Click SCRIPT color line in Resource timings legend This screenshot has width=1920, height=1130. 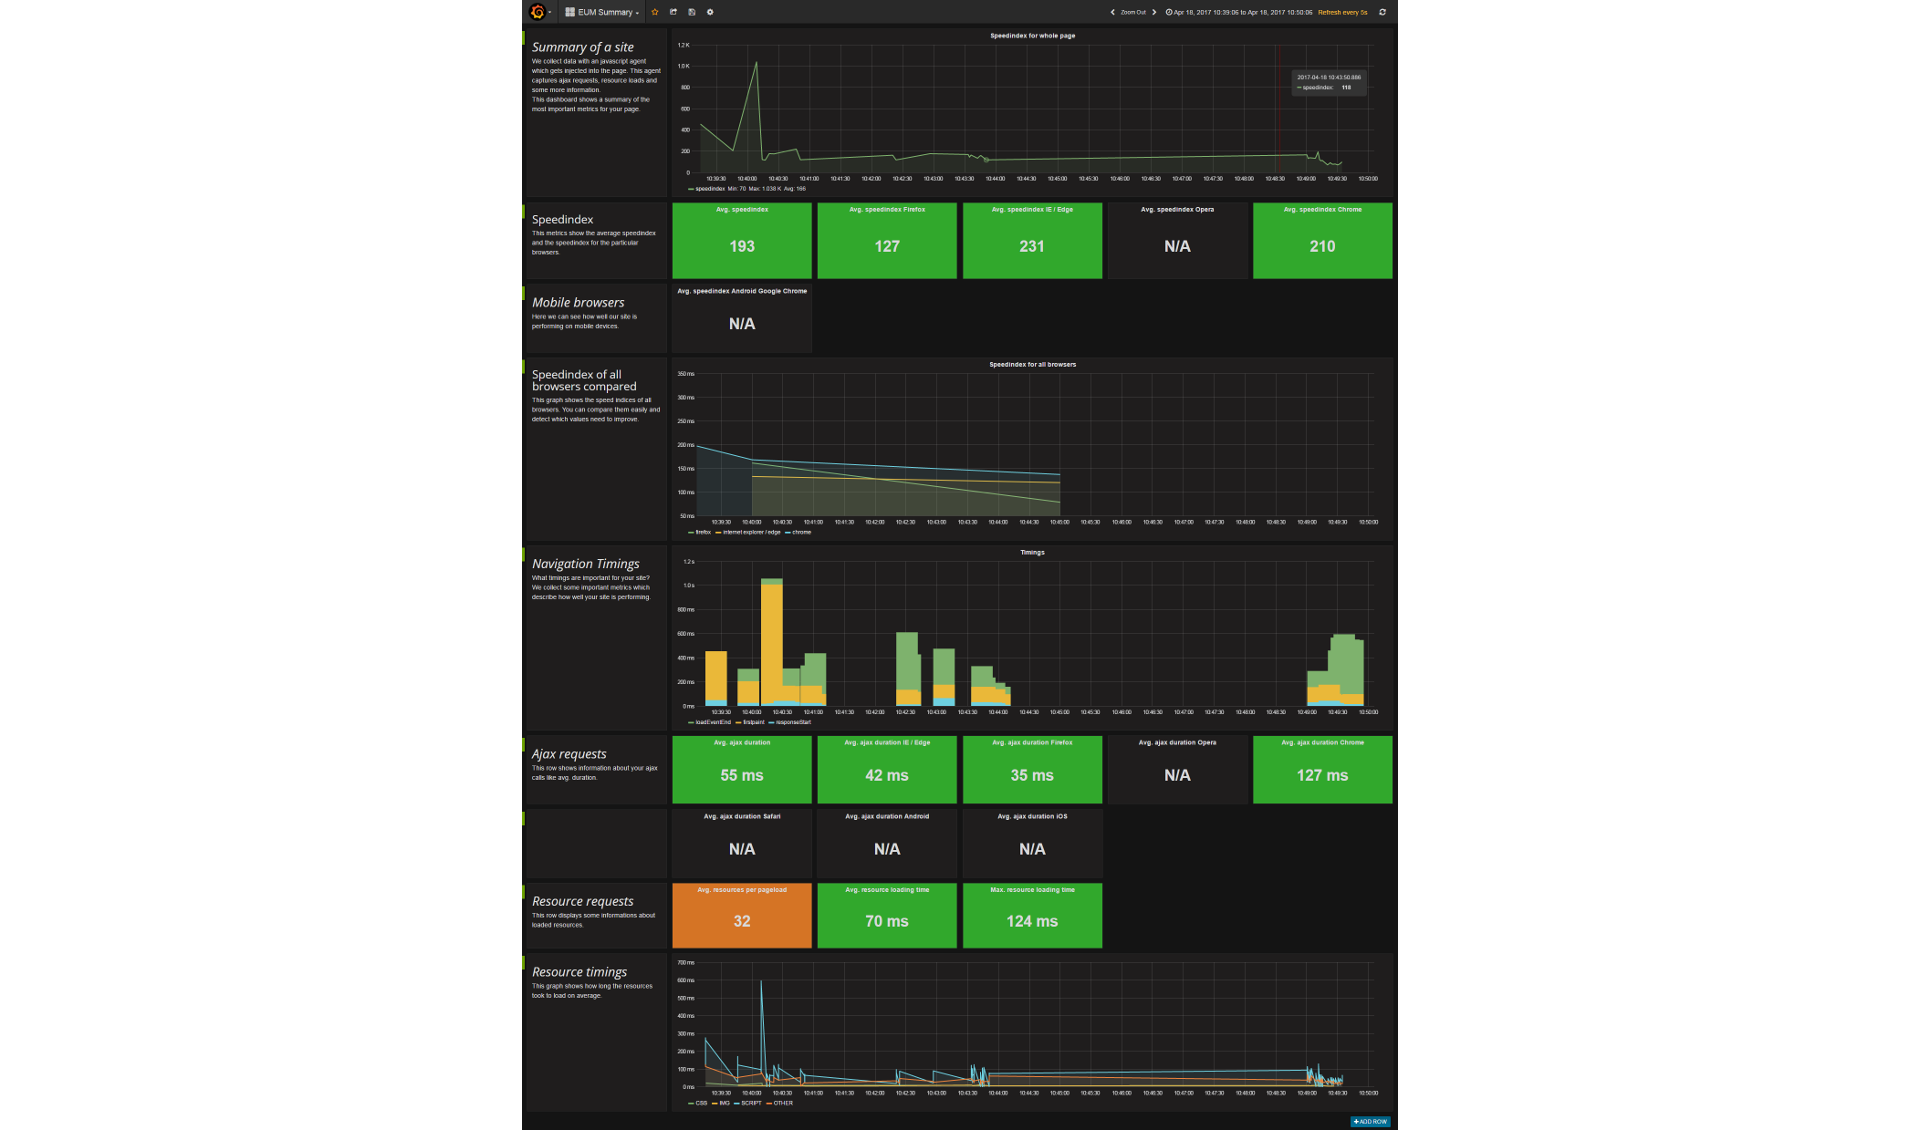point(737,1103)
